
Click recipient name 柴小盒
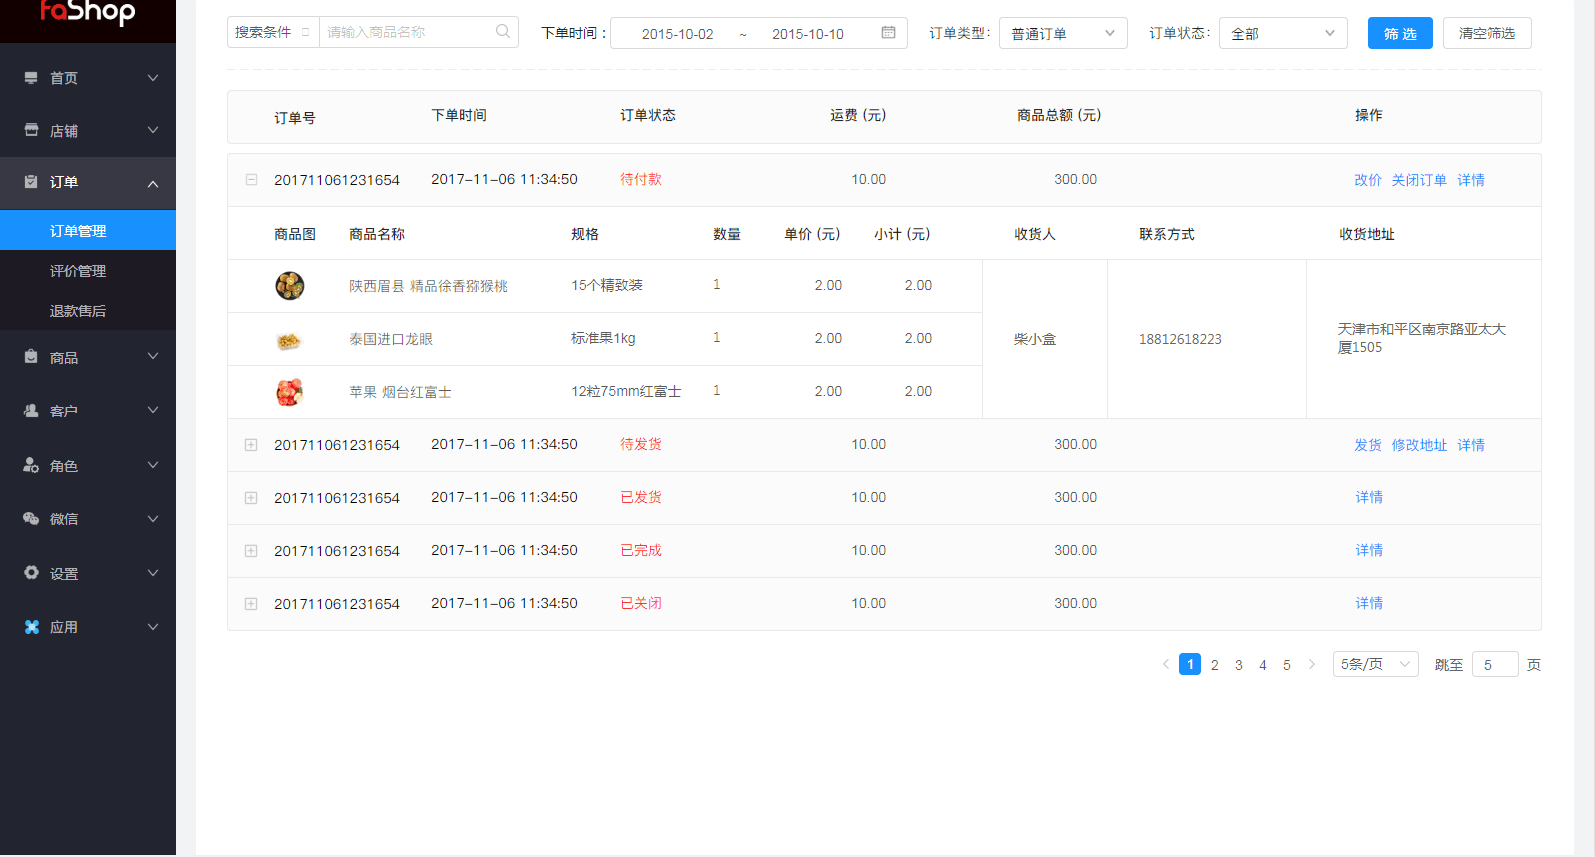[1035, 339]
